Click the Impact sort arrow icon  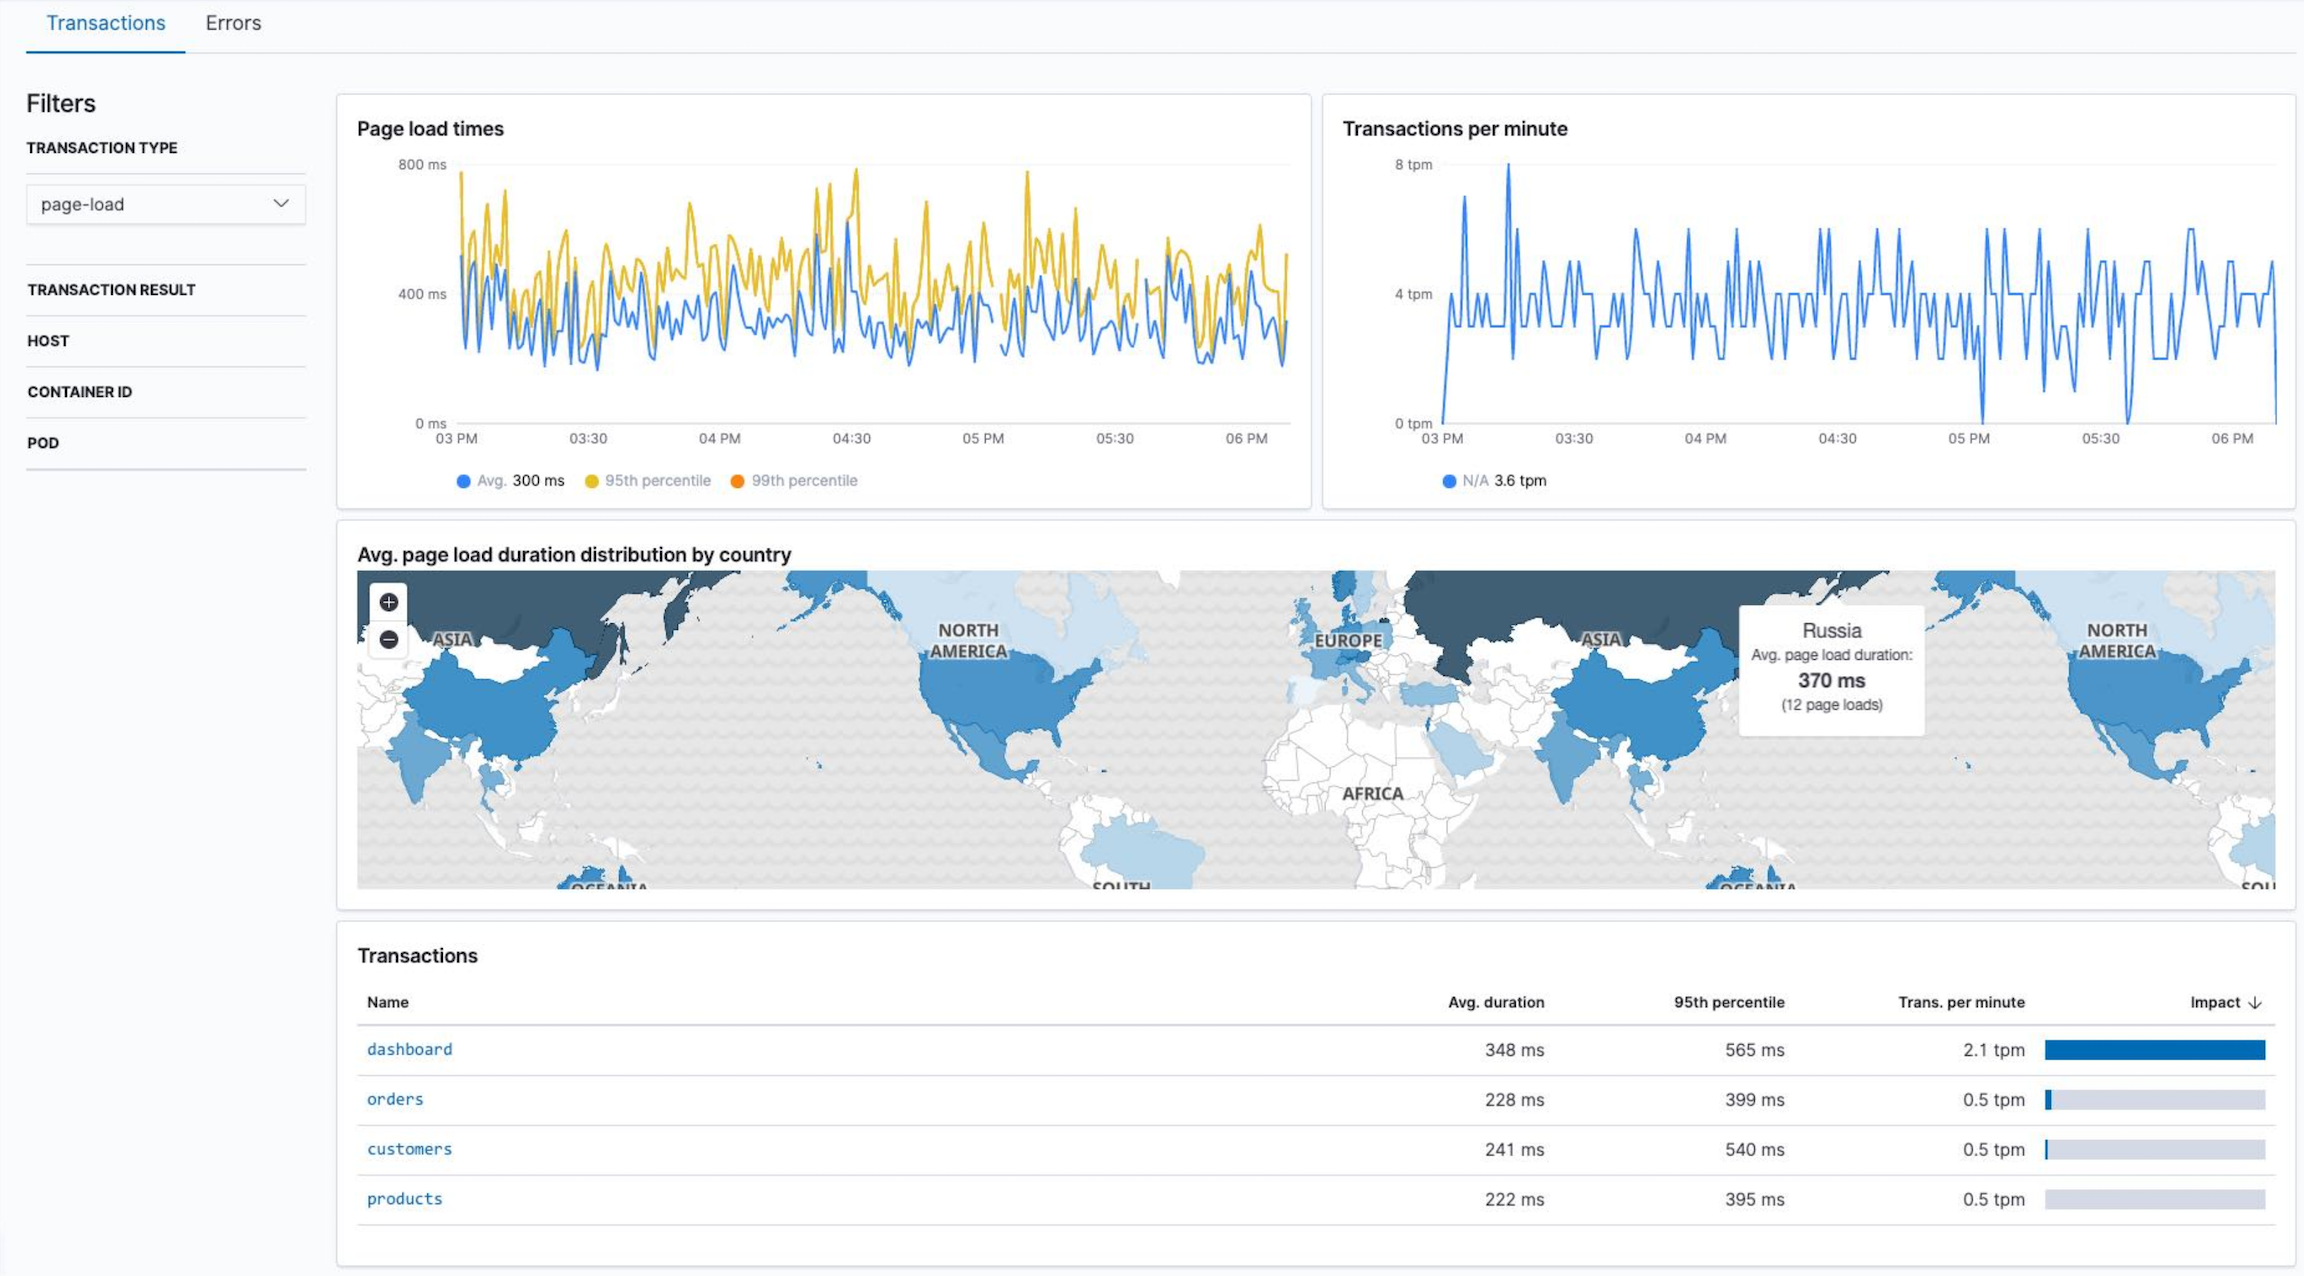pyautogui.click(x=2254, y=1003)
